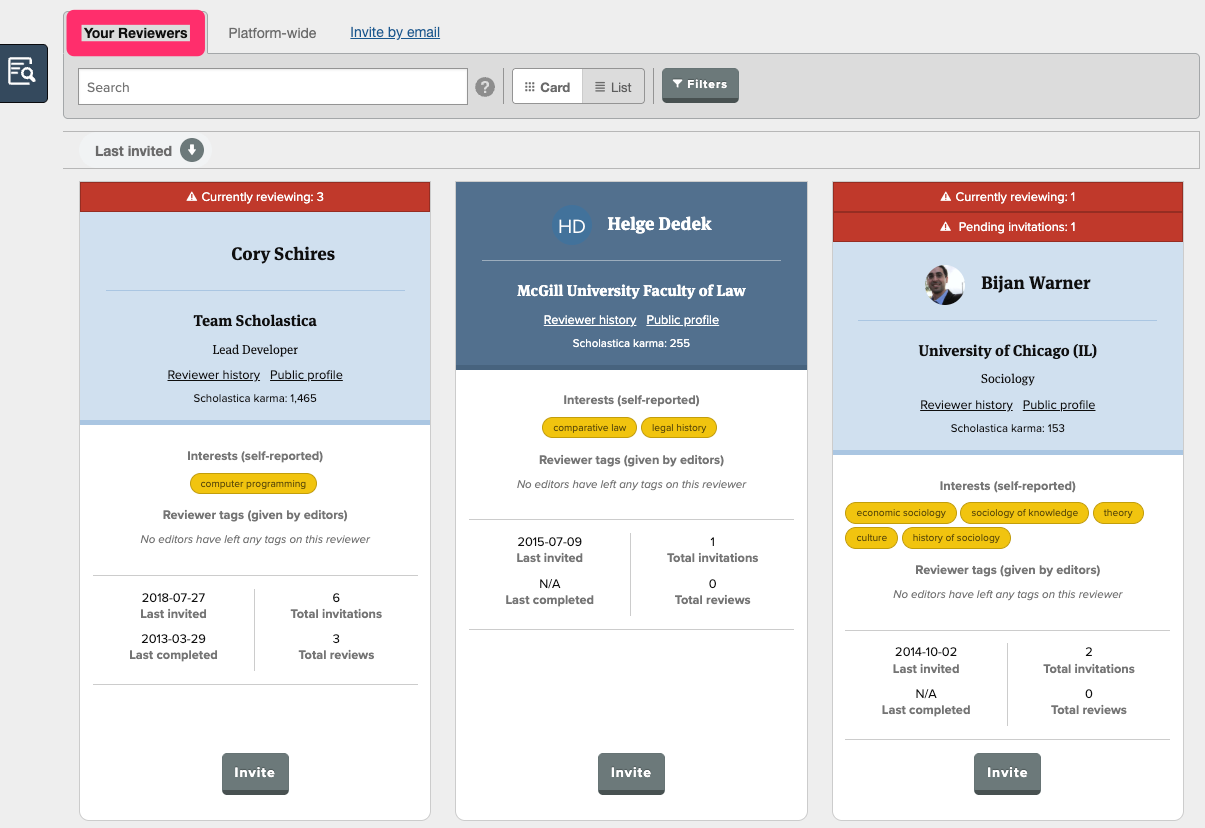The height and width of the screenshot is (828, 1205).
Task: Click the 2015-07-09 last invited date
Action: pyautogui.click(x=549, y=542)
